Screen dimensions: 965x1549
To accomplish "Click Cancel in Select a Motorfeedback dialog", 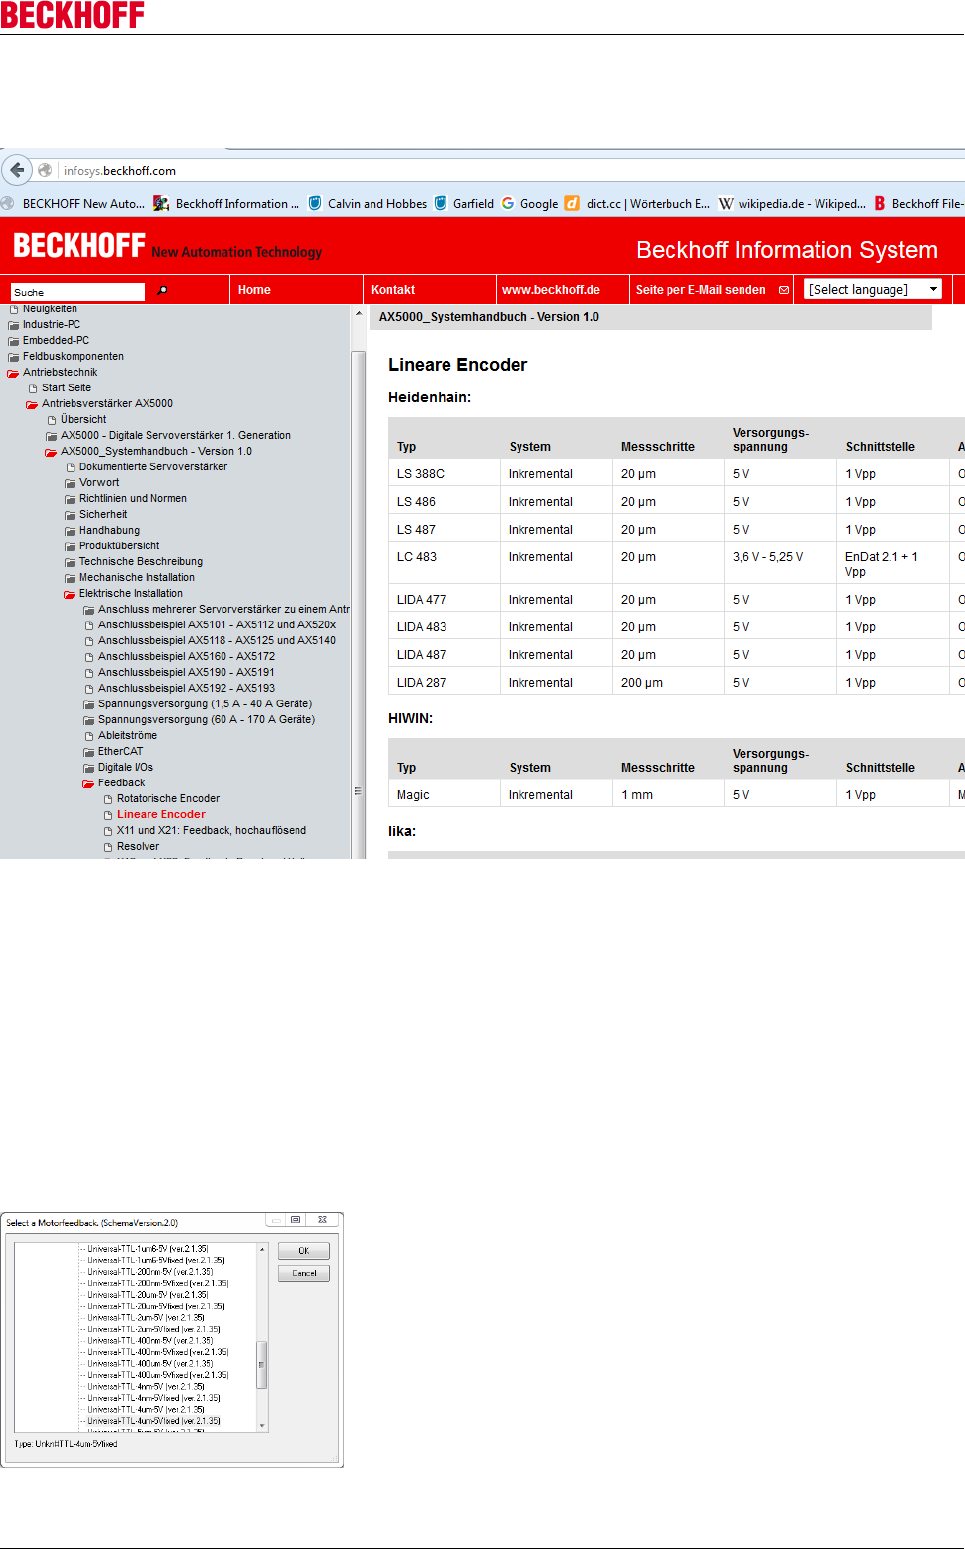I will click(x=304, y=1274).
